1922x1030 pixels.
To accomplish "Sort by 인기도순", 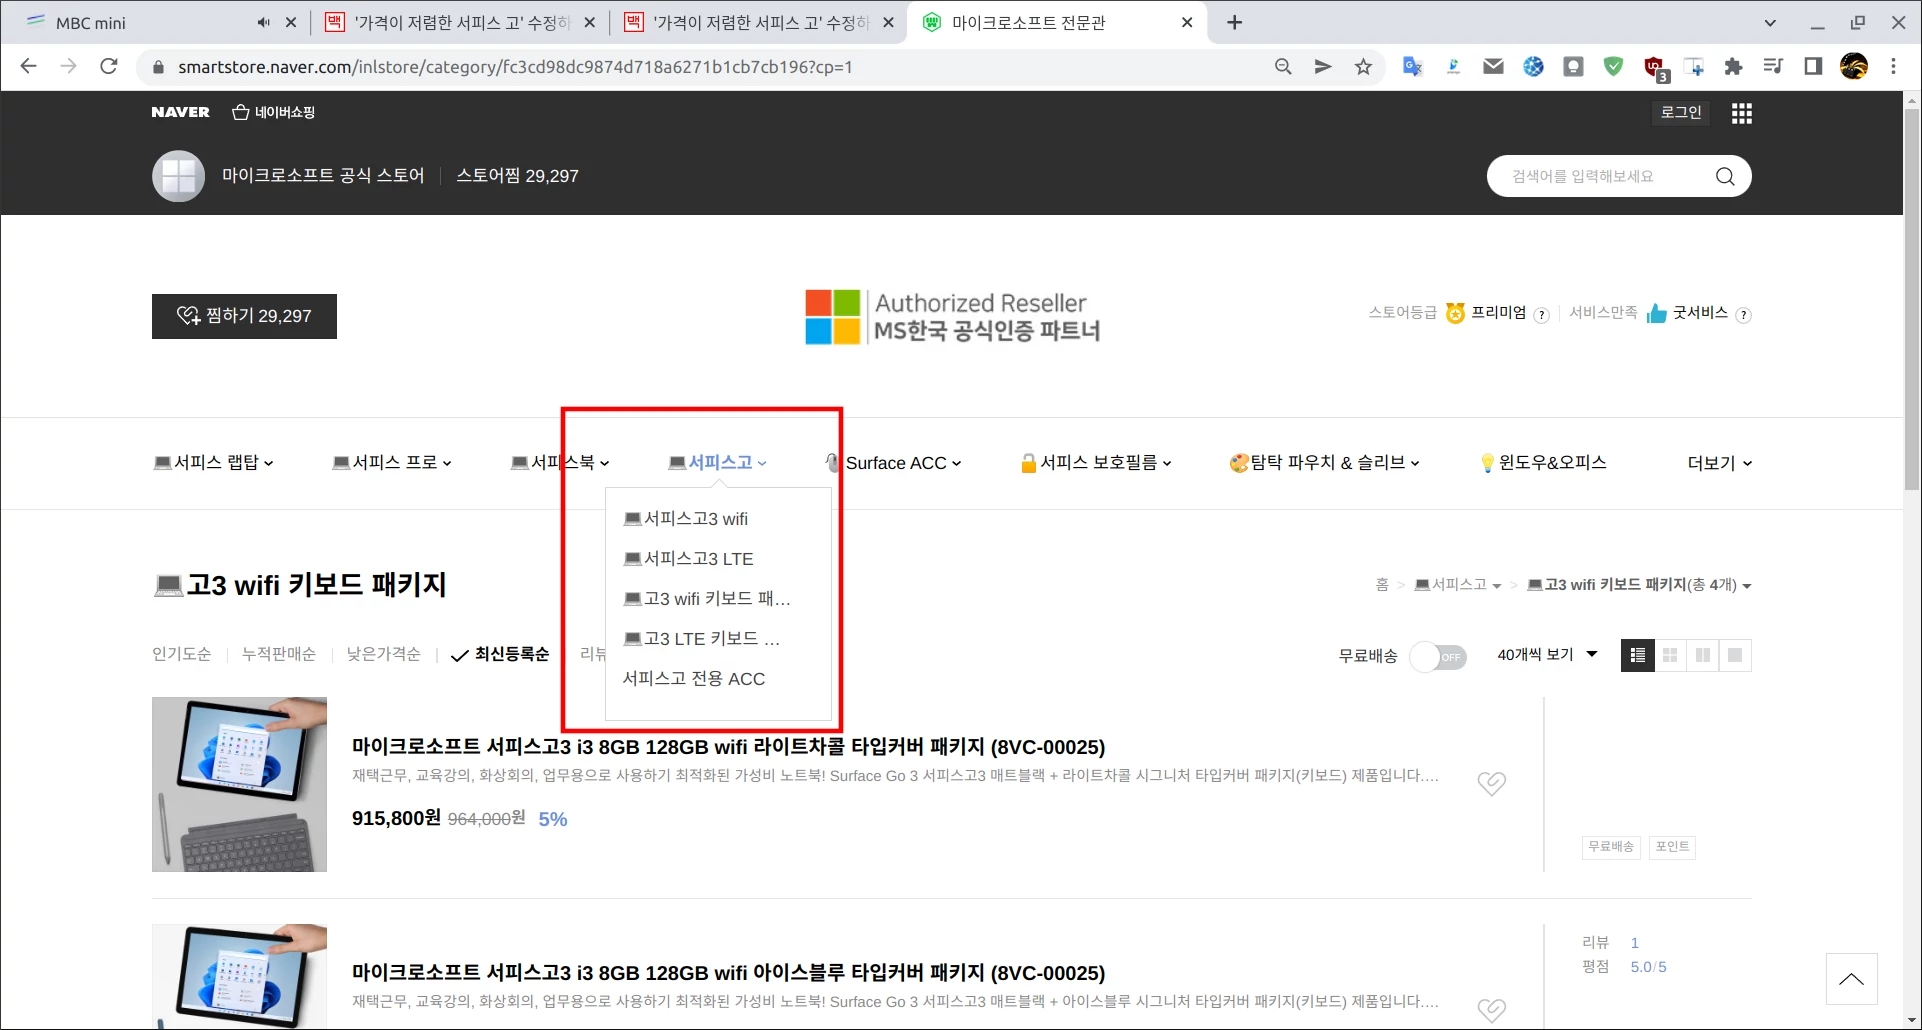I will tap(181, 654).
